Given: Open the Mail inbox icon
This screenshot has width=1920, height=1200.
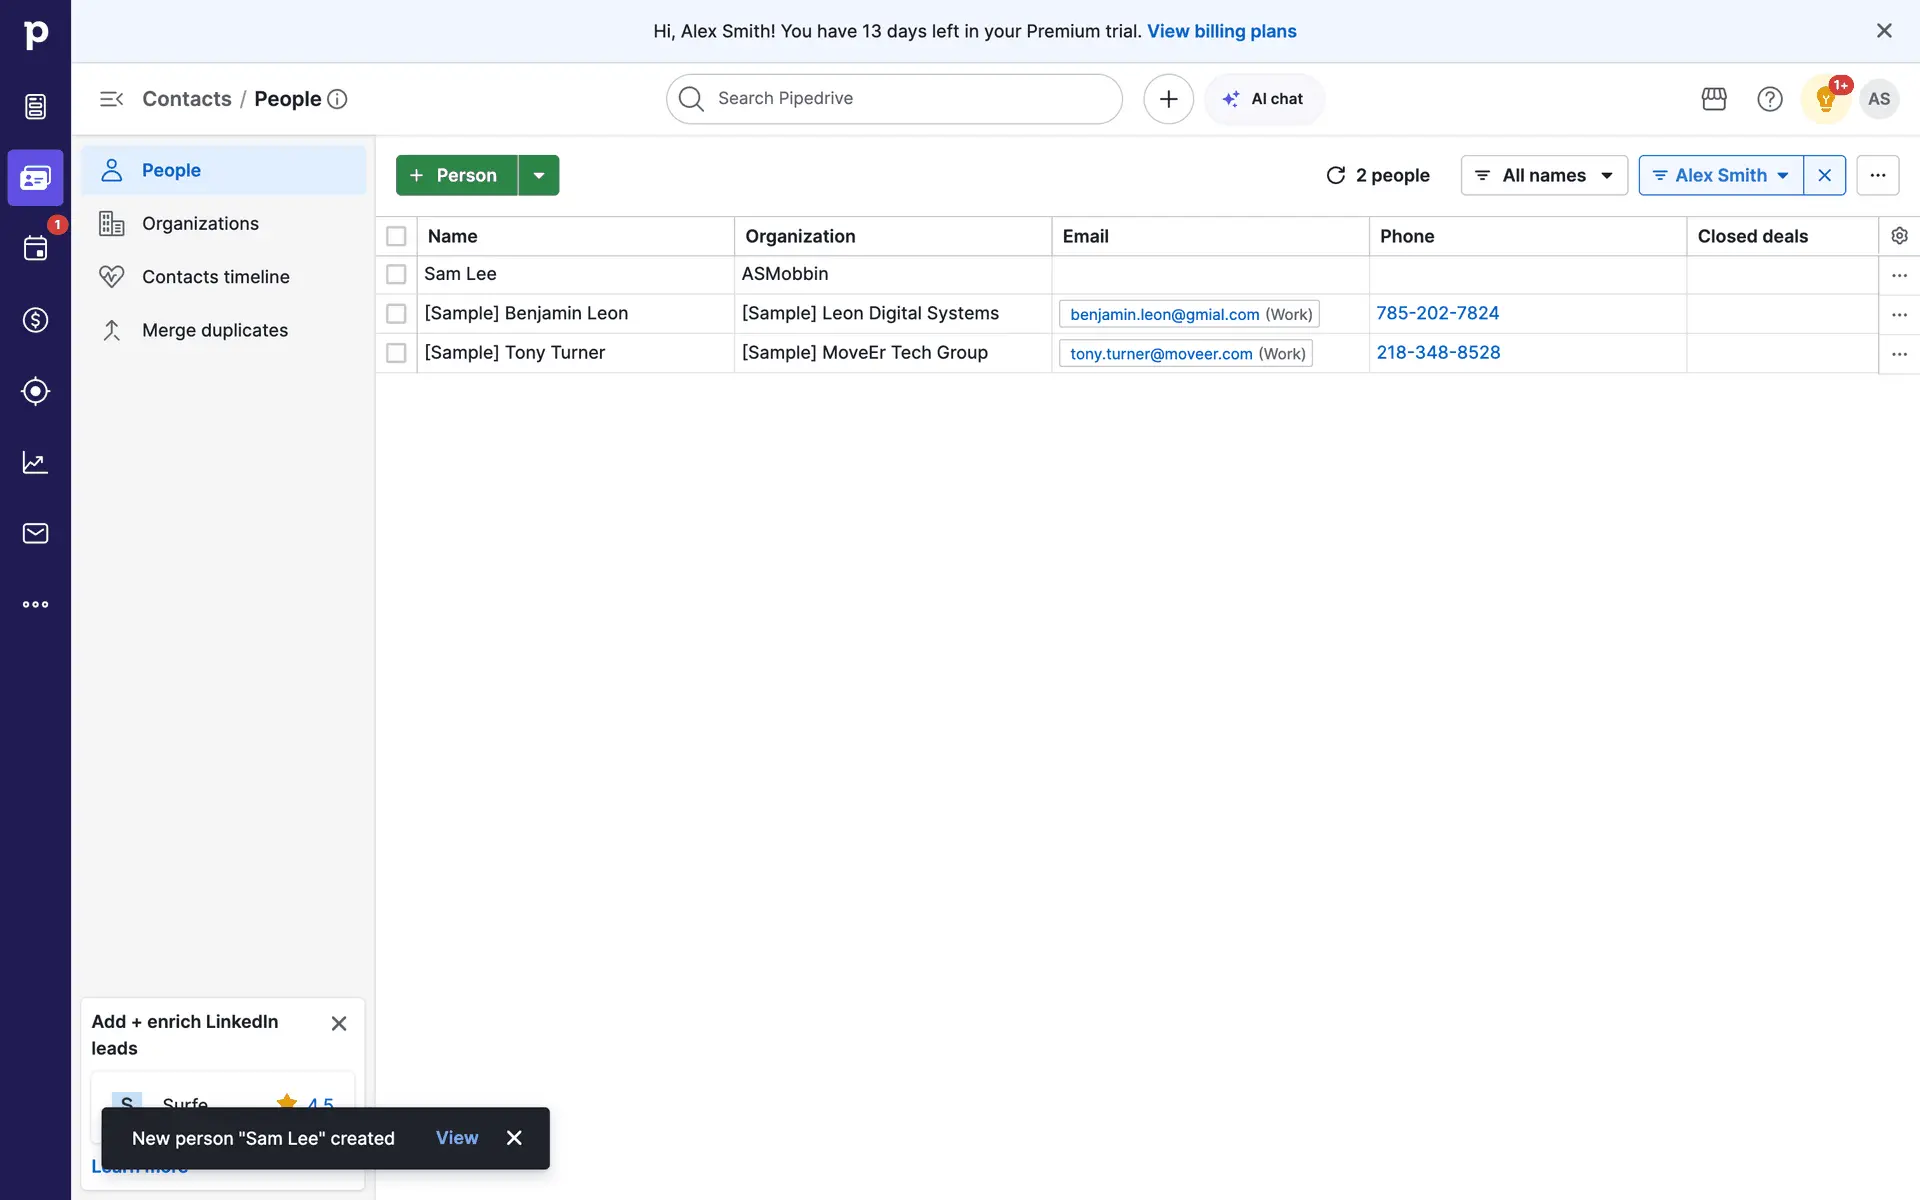Looking at the screenshot, I should coord(35,533).
